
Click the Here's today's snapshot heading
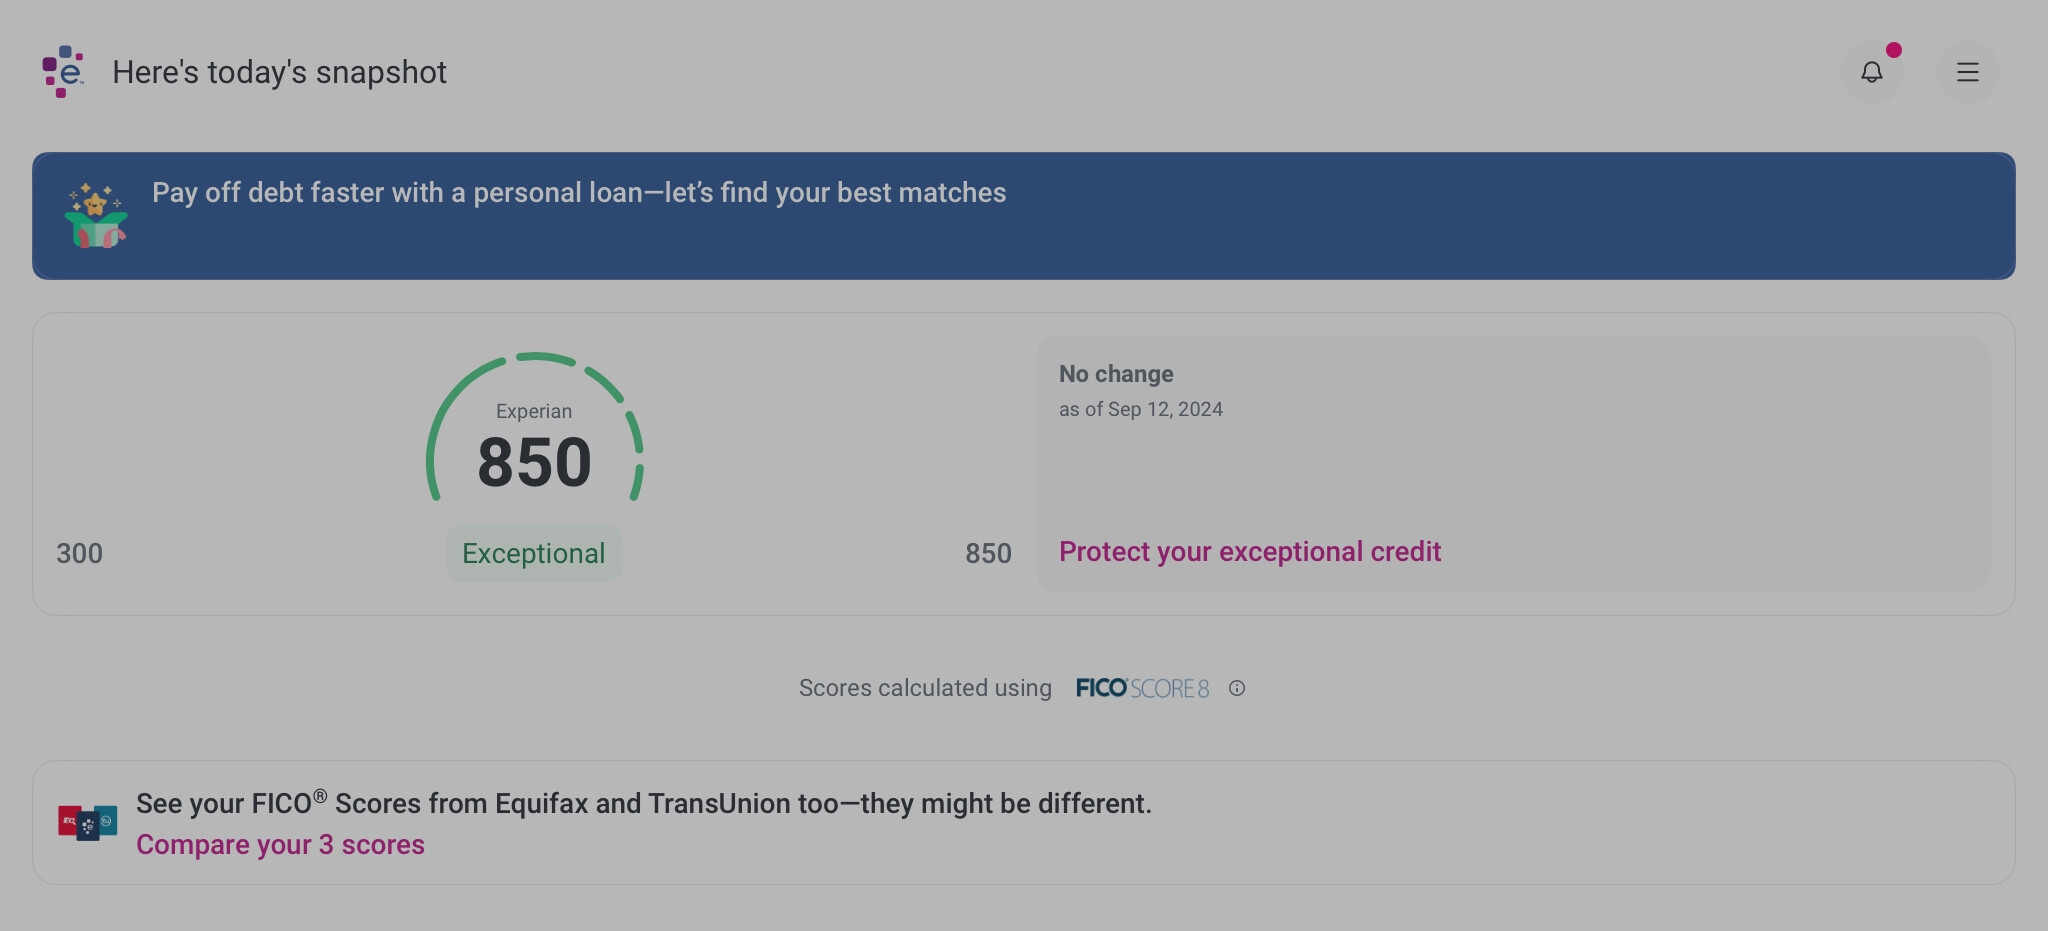[x=279, y=72]
